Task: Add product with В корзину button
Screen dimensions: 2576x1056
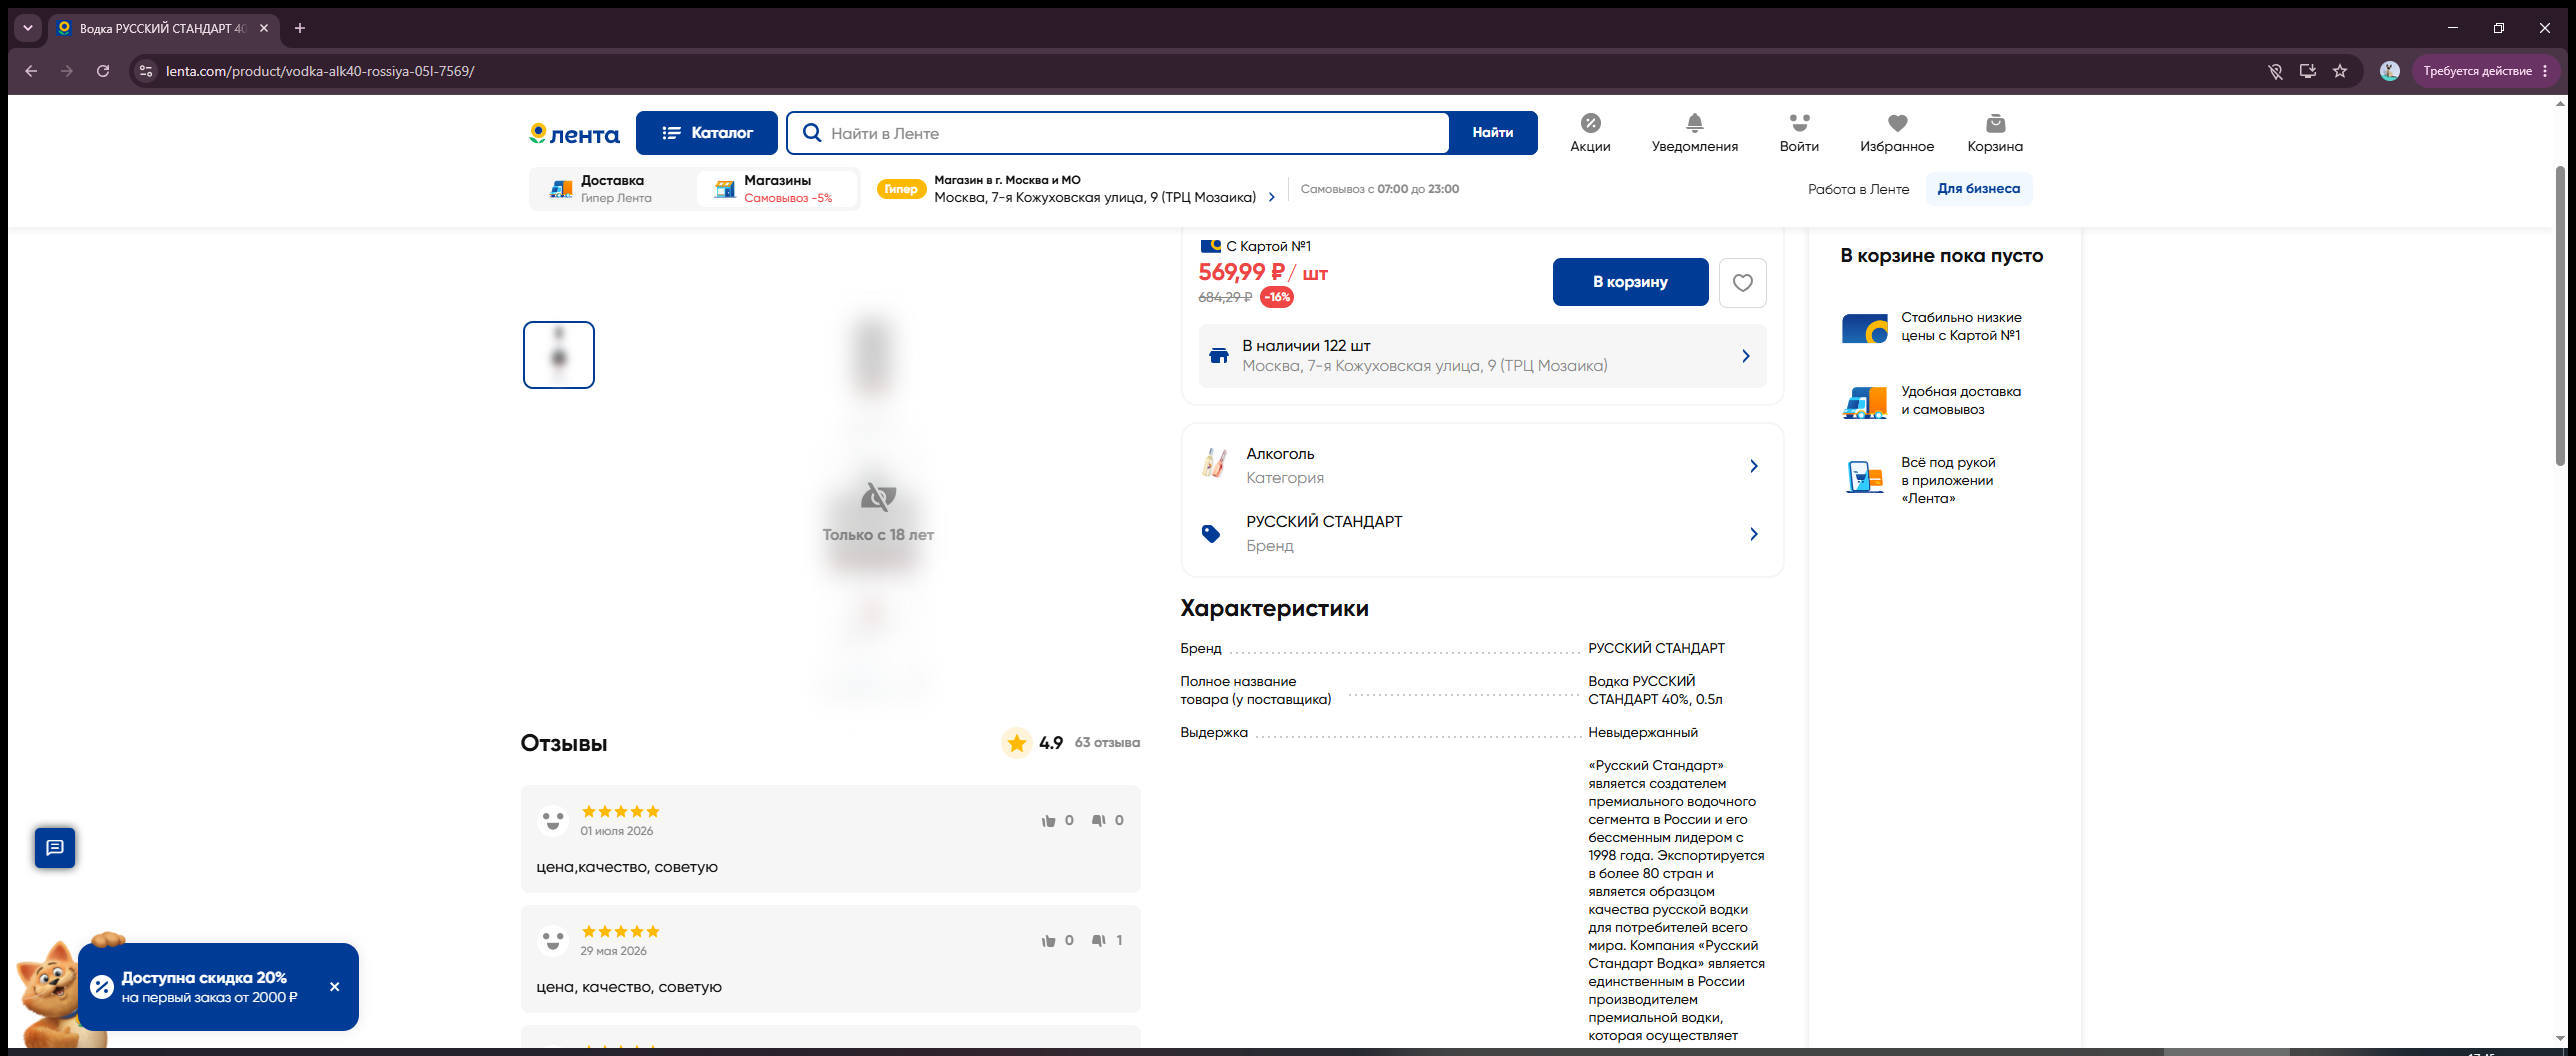Action: point(1630,282)
